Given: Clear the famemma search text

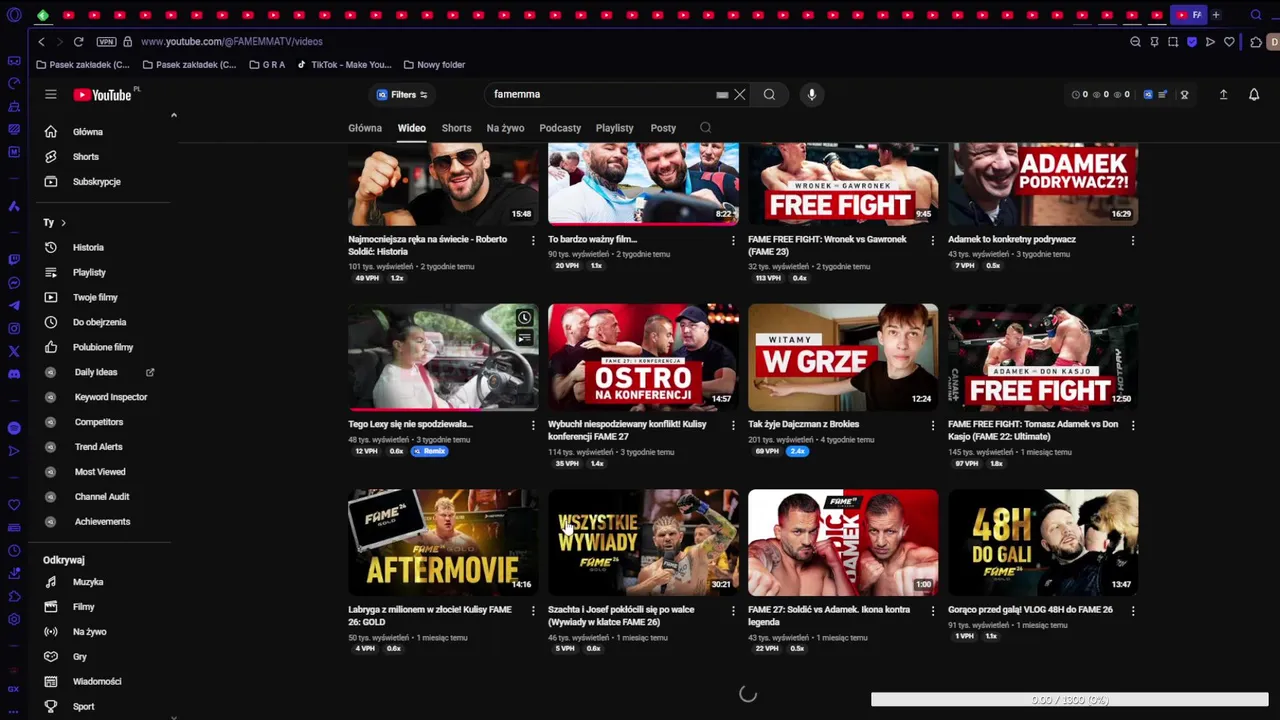Looking at the screenshot, I should point(740,94).
